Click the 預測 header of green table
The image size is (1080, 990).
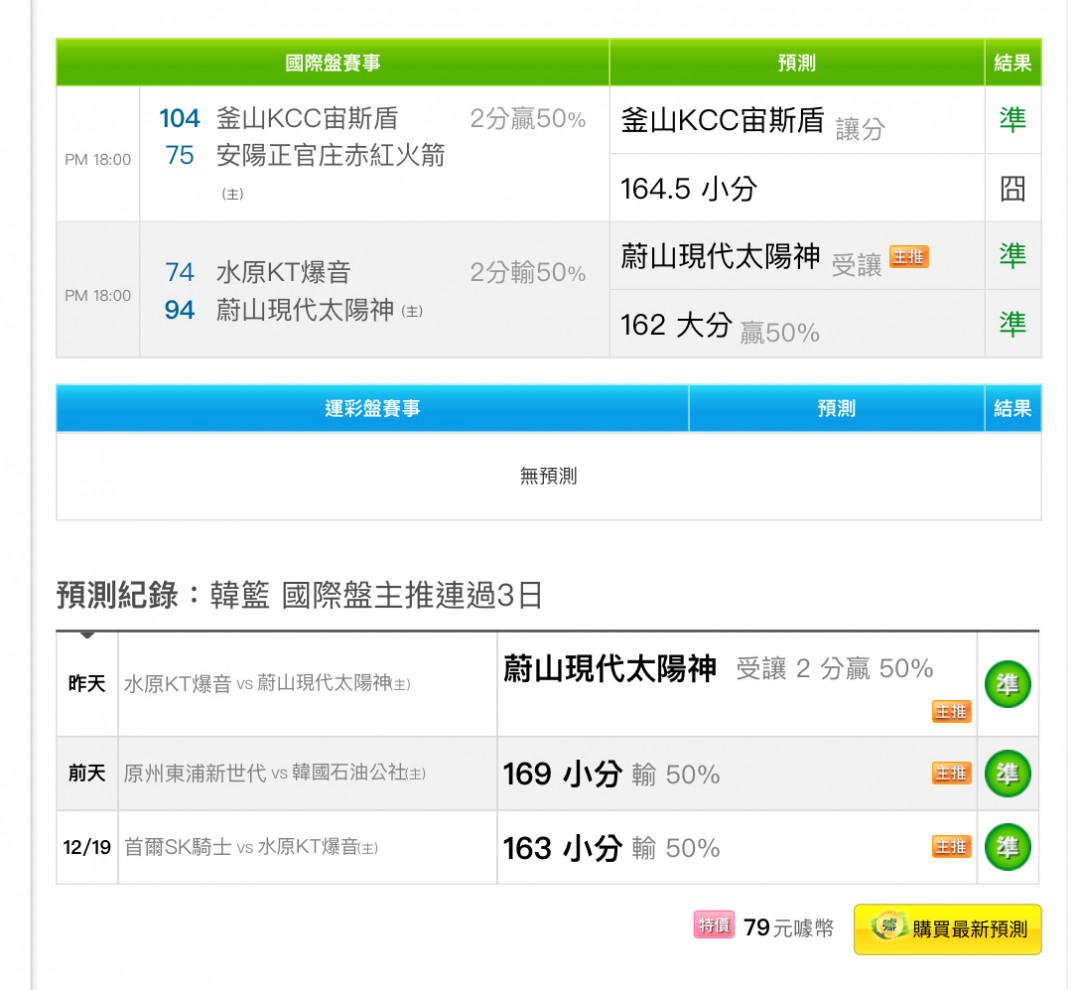797,63
